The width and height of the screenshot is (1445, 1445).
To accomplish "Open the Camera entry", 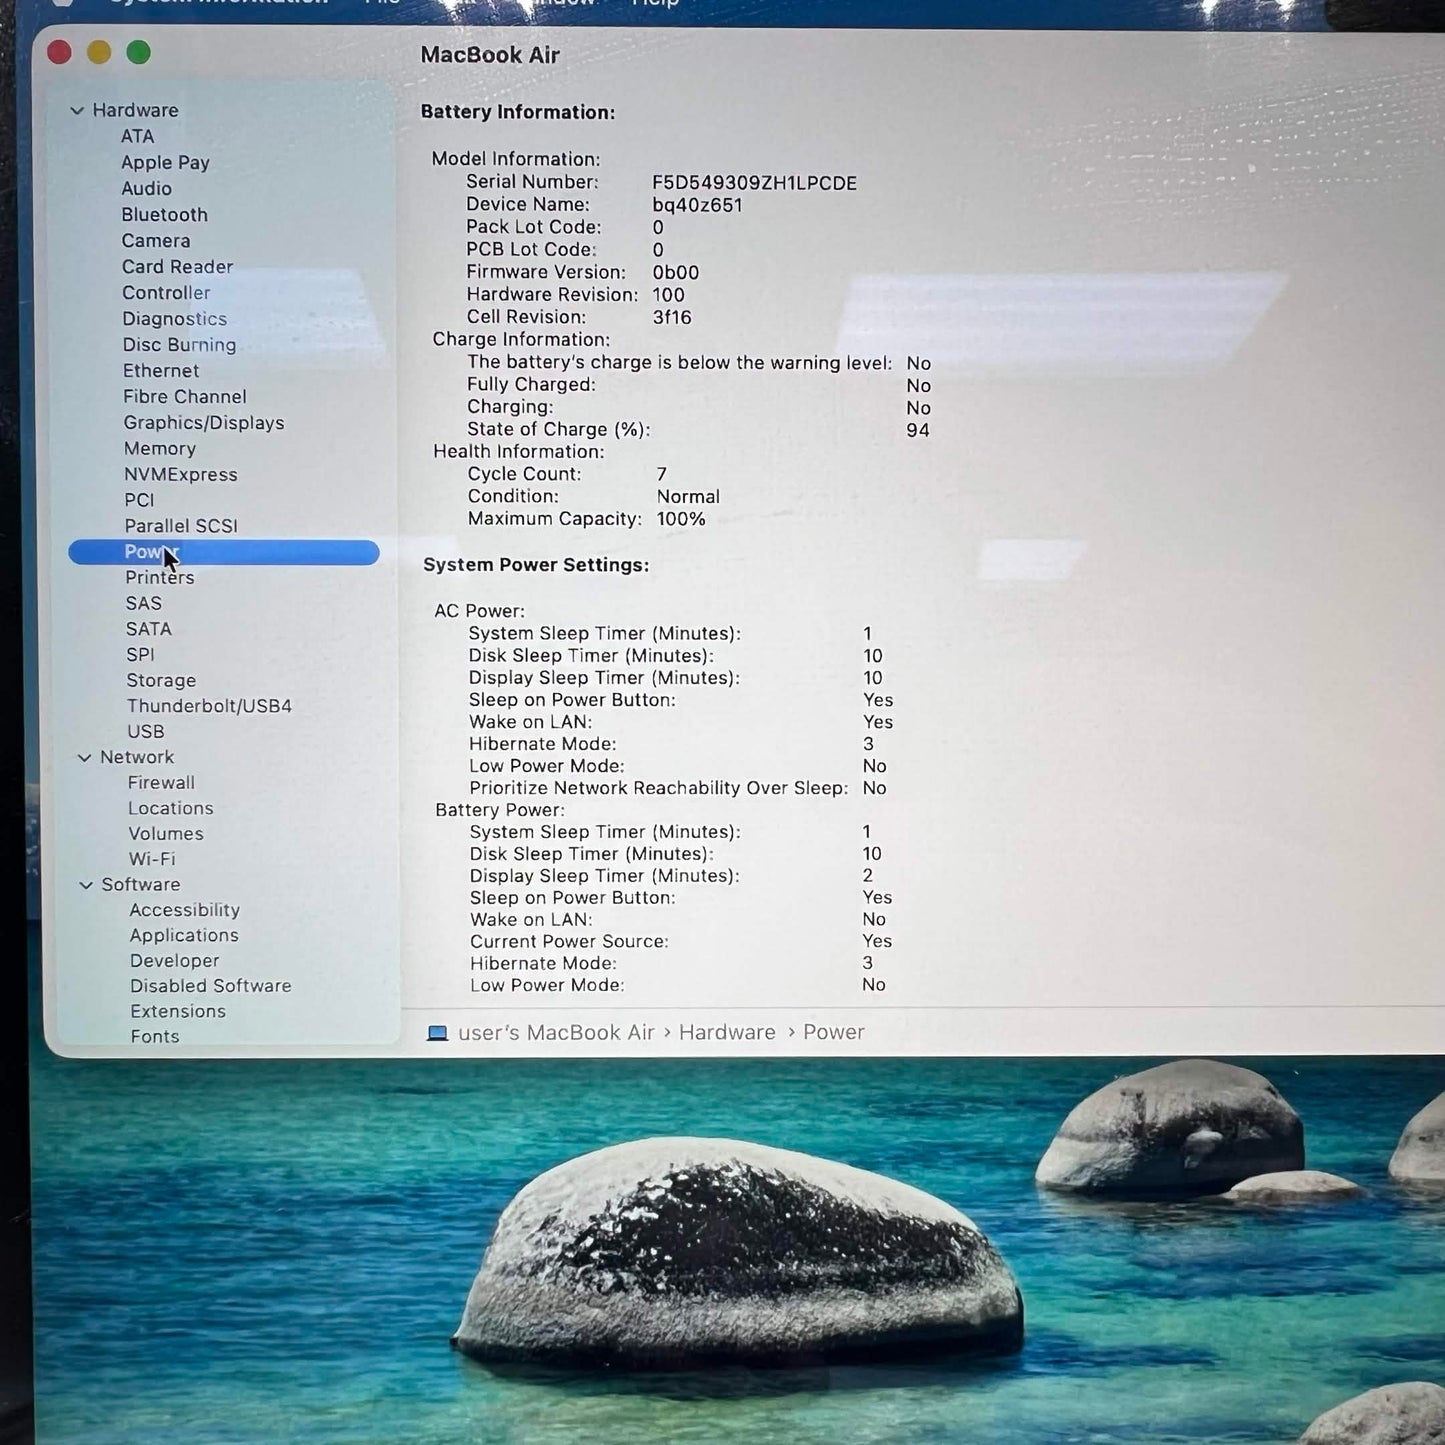I will tap(155, 240).
